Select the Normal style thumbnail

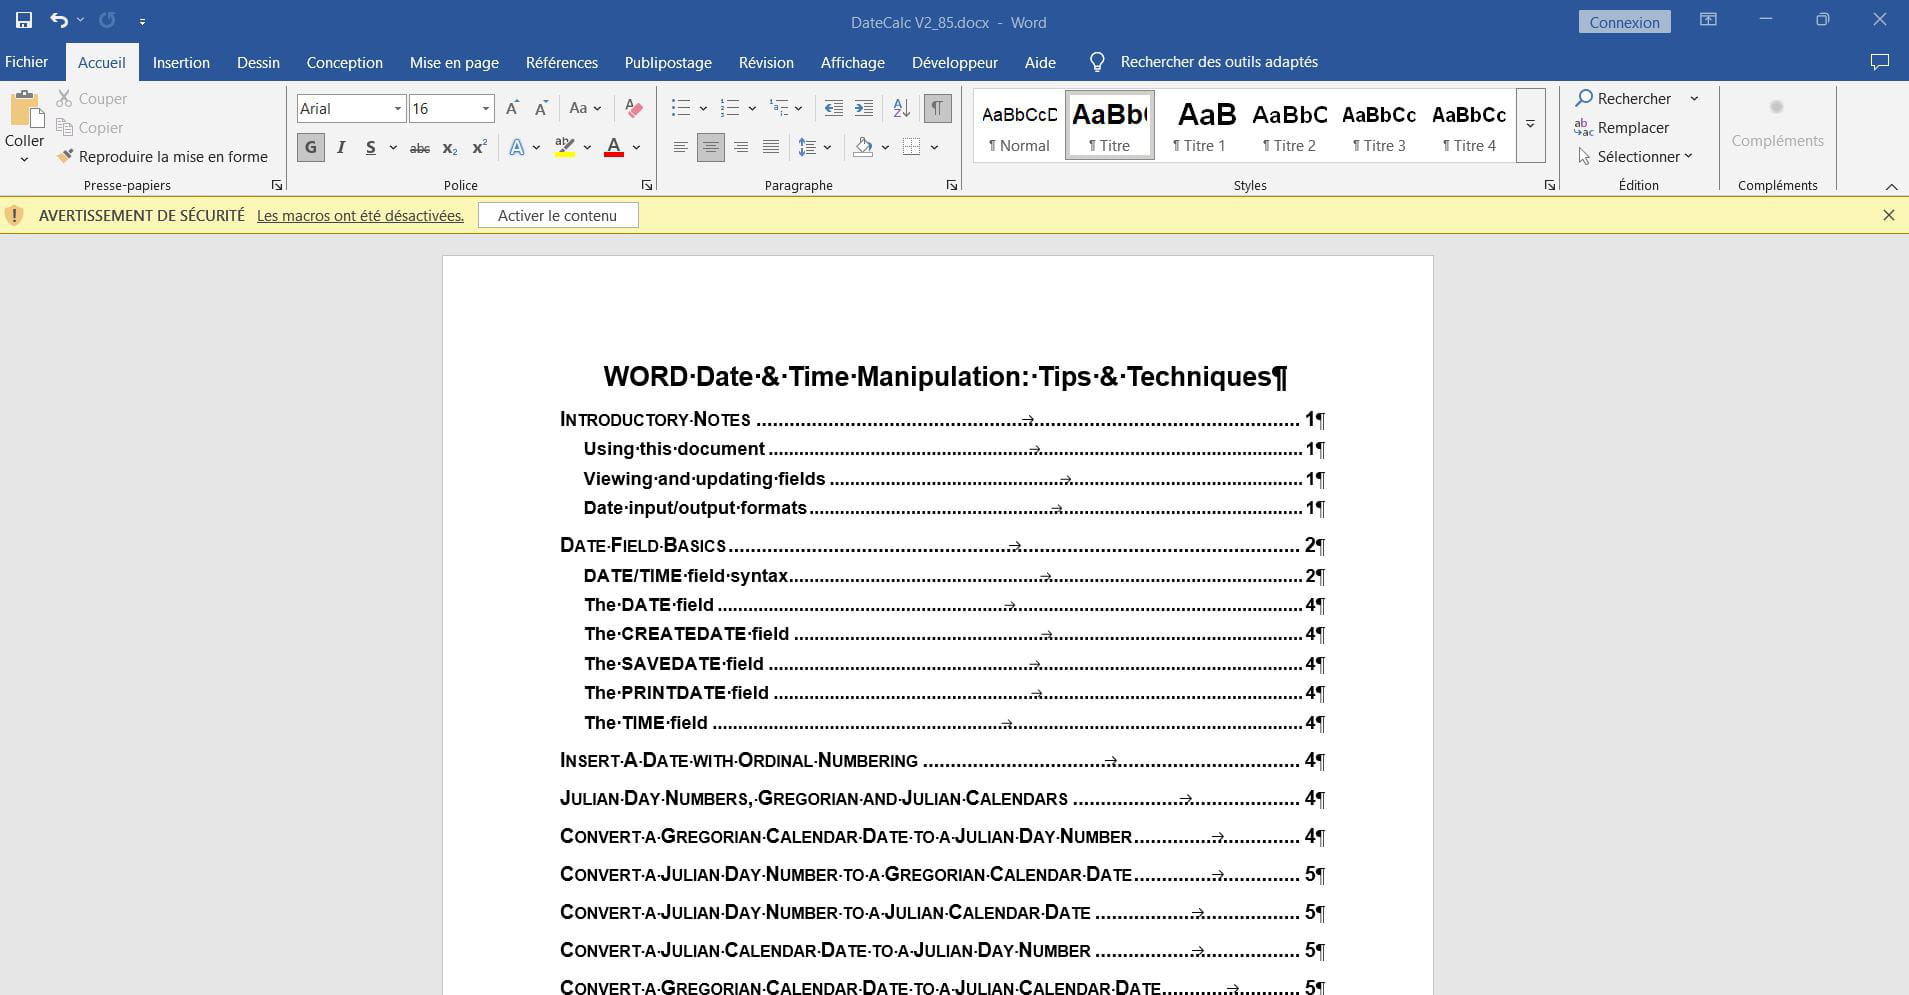1019,126
